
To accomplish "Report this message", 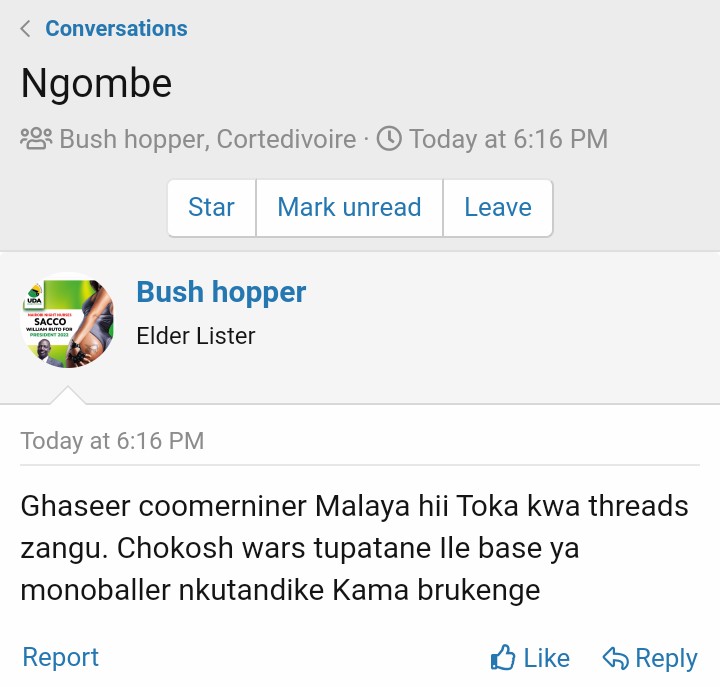I will tap(61, 657).
